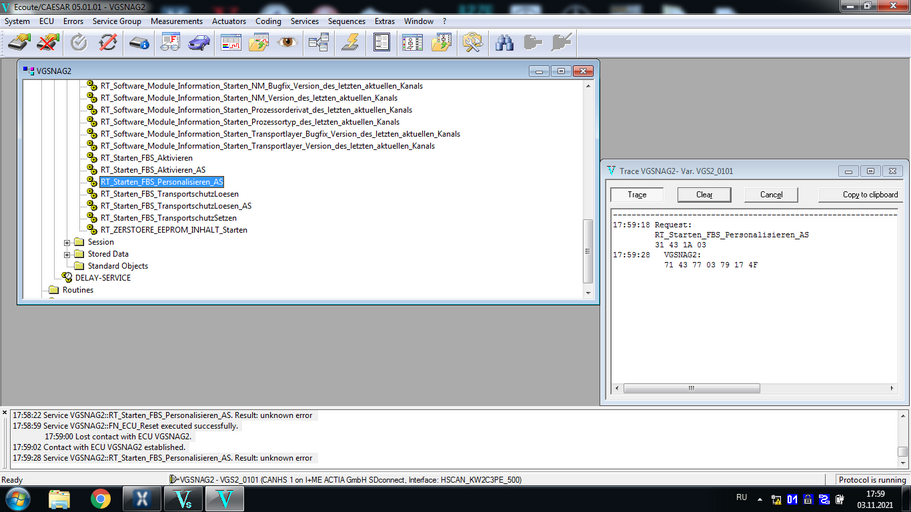Screen dimensions: 911x512
Task: Open the ECU menu
Action: (x=46, y=21)
